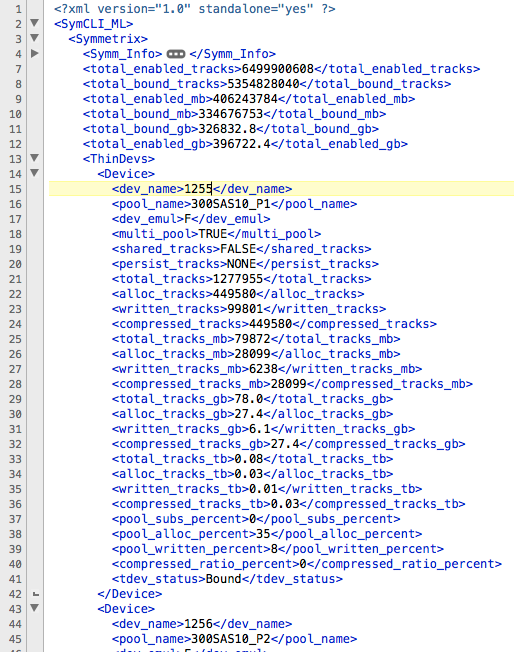The image size is (514, 652).
Task: Collapse the Device fold triangle on line 43
Action: (x=35, y=608)
